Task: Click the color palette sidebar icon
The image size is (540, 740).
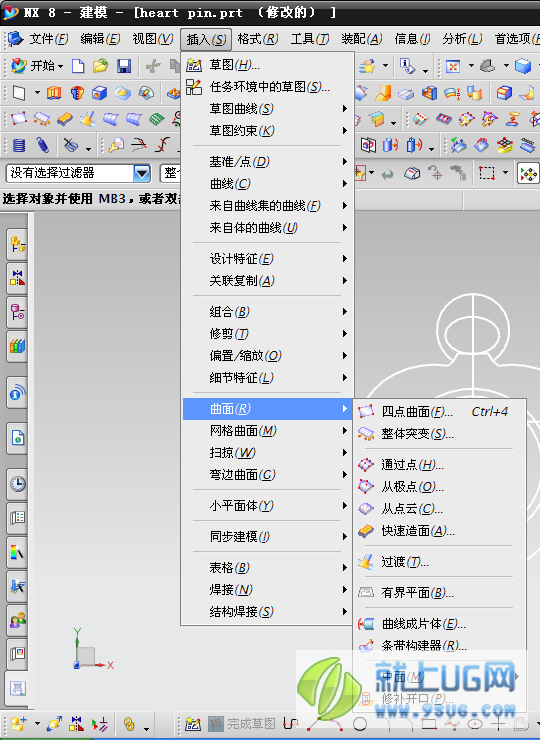Action: [x=17, y=552]
